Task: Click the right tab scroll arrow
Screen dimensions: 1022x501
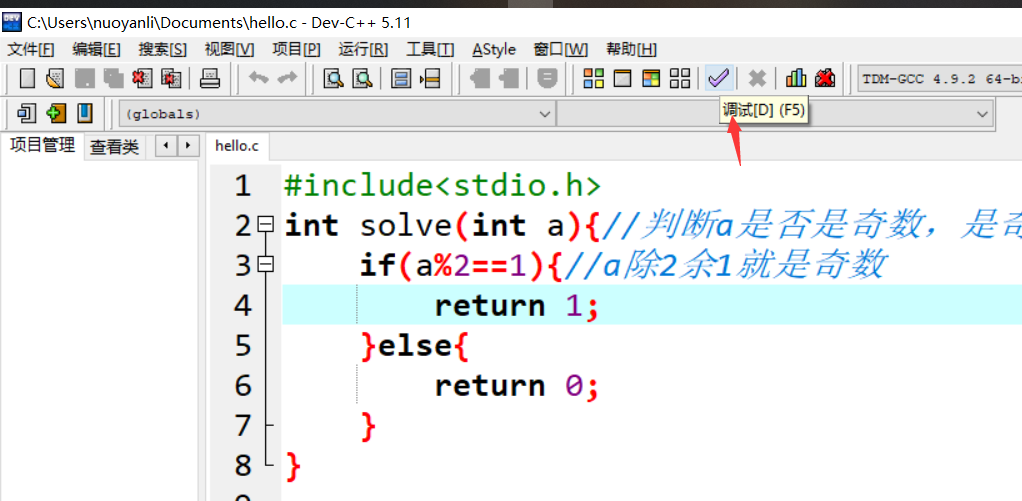Action: tap(188, 145)
